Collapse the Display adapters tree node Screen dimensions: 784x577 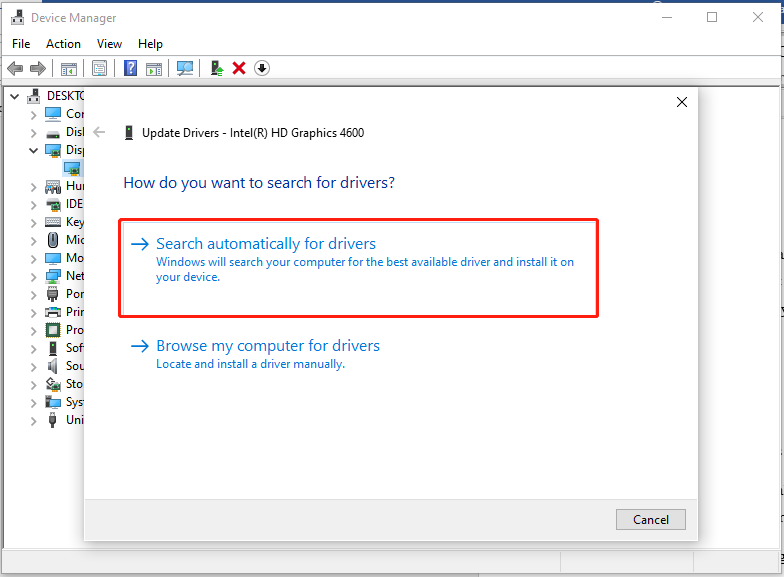coord(33,150)
